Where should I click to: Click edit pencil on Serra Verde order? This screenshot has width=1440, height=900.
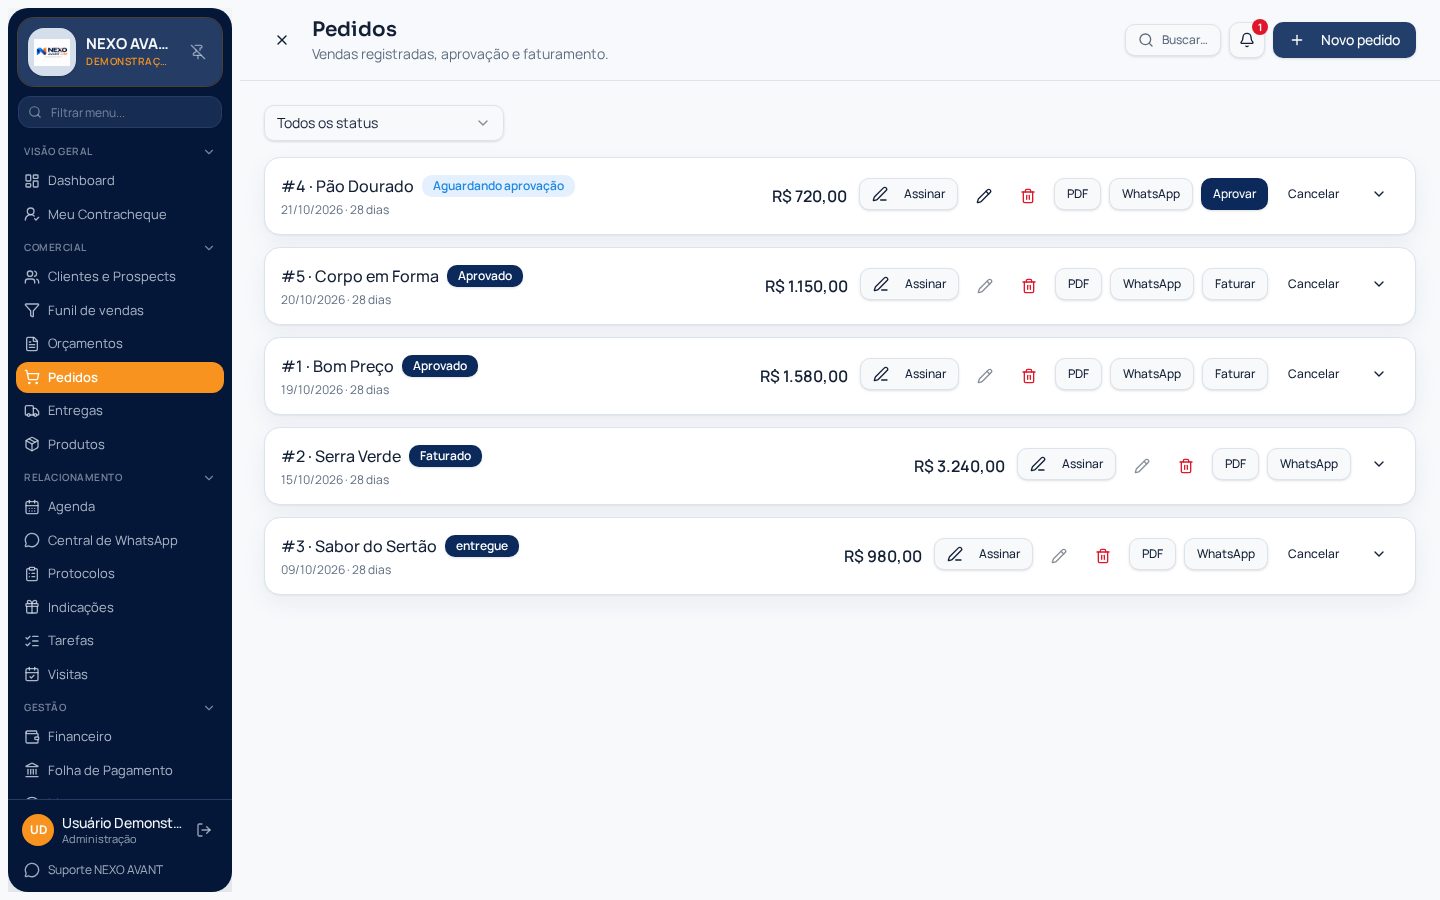coord(1142,466)
